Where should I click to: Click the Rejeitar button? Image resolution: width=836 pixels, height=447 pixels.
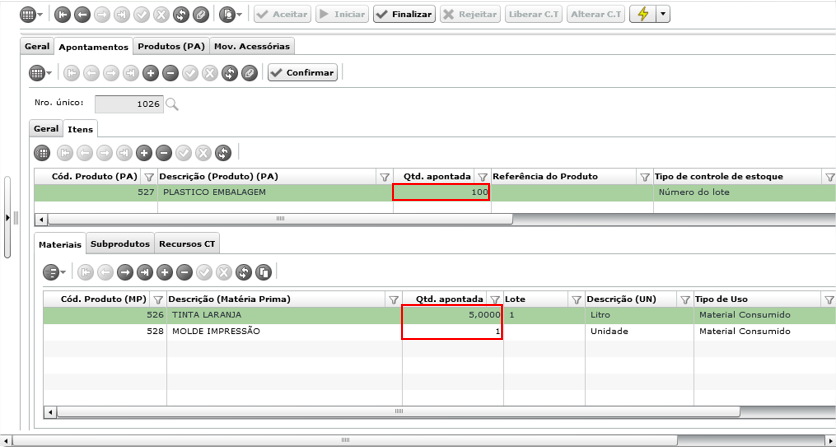tap(471, 15)
